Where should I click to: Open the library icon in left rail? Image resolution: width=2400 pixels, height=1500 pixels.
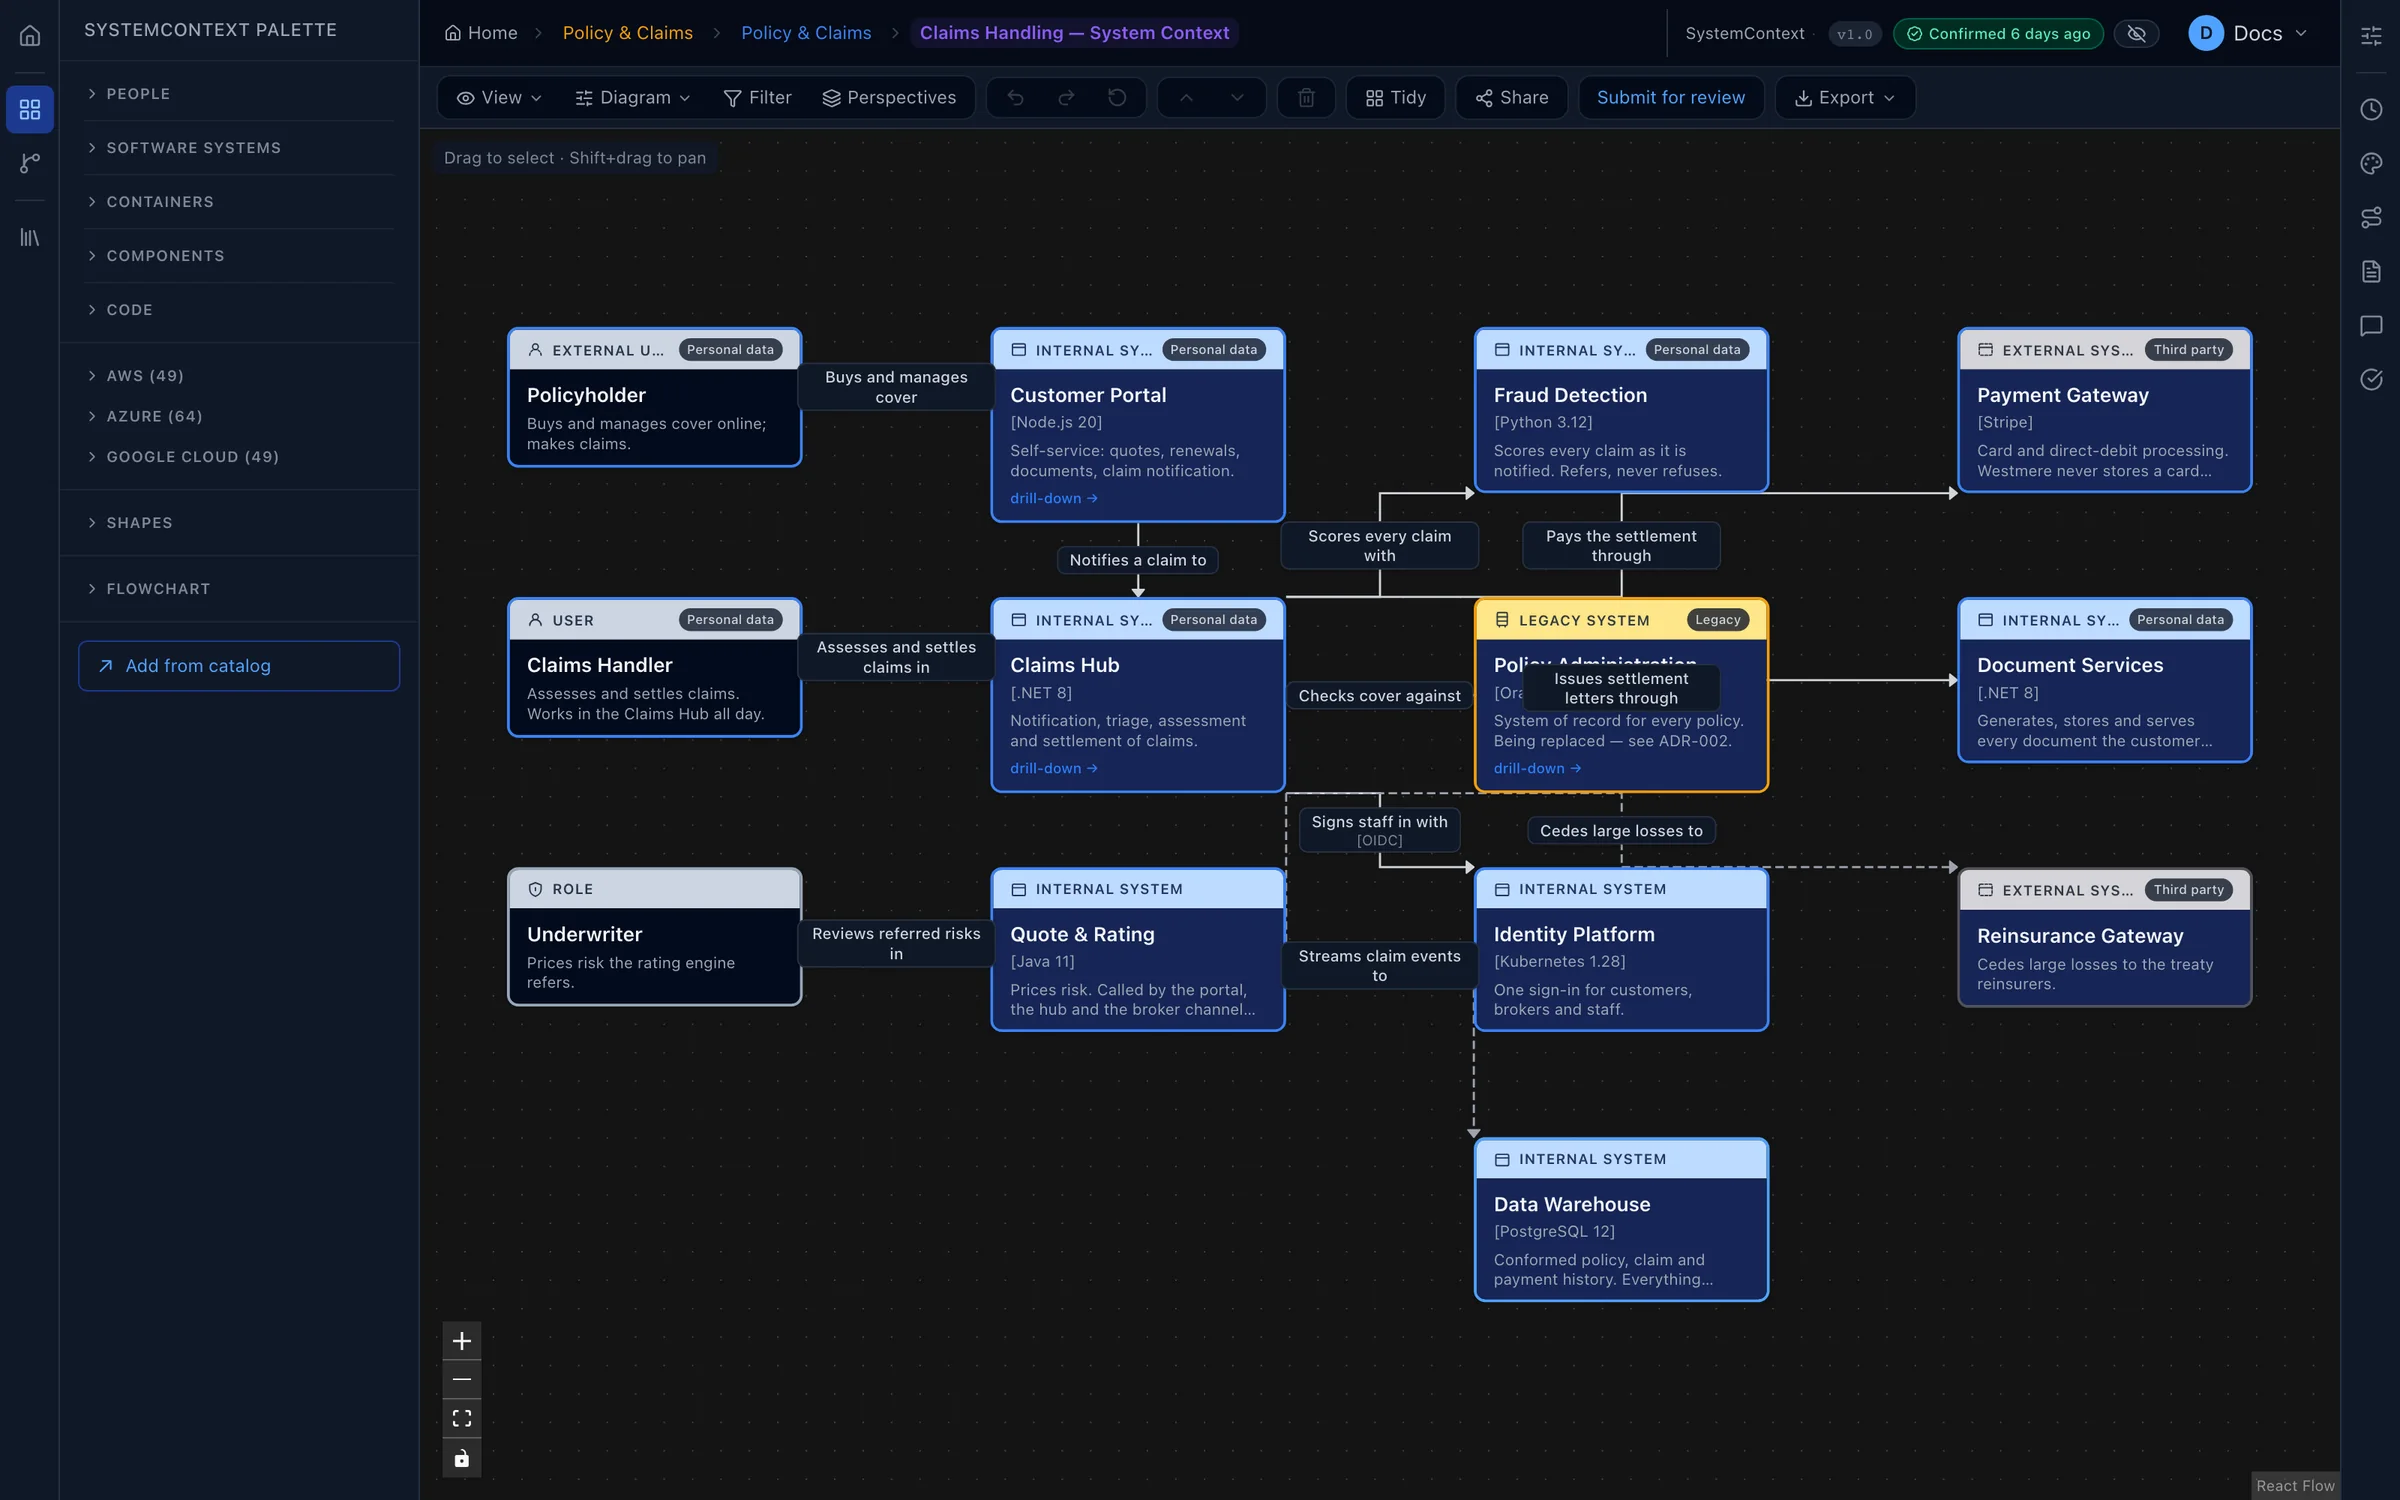[30, 237]
